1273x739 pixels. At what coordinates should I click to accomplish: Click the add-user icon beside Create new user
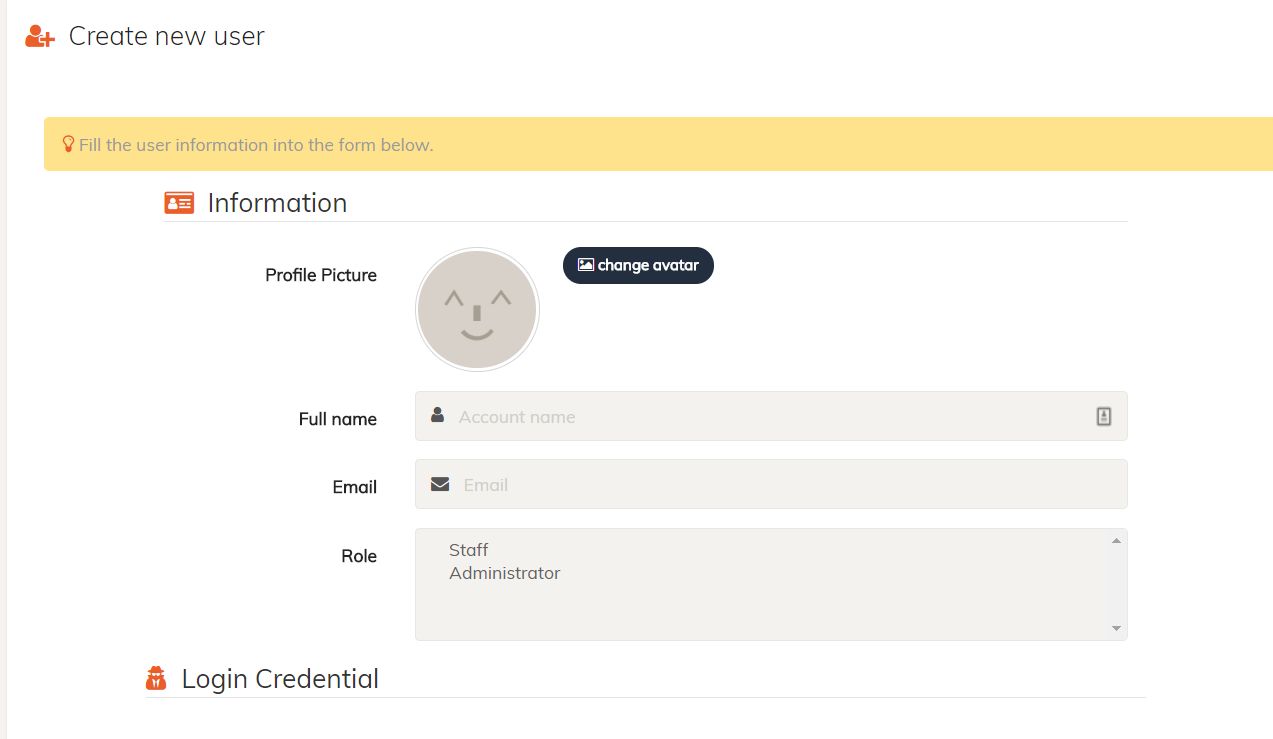39,37
